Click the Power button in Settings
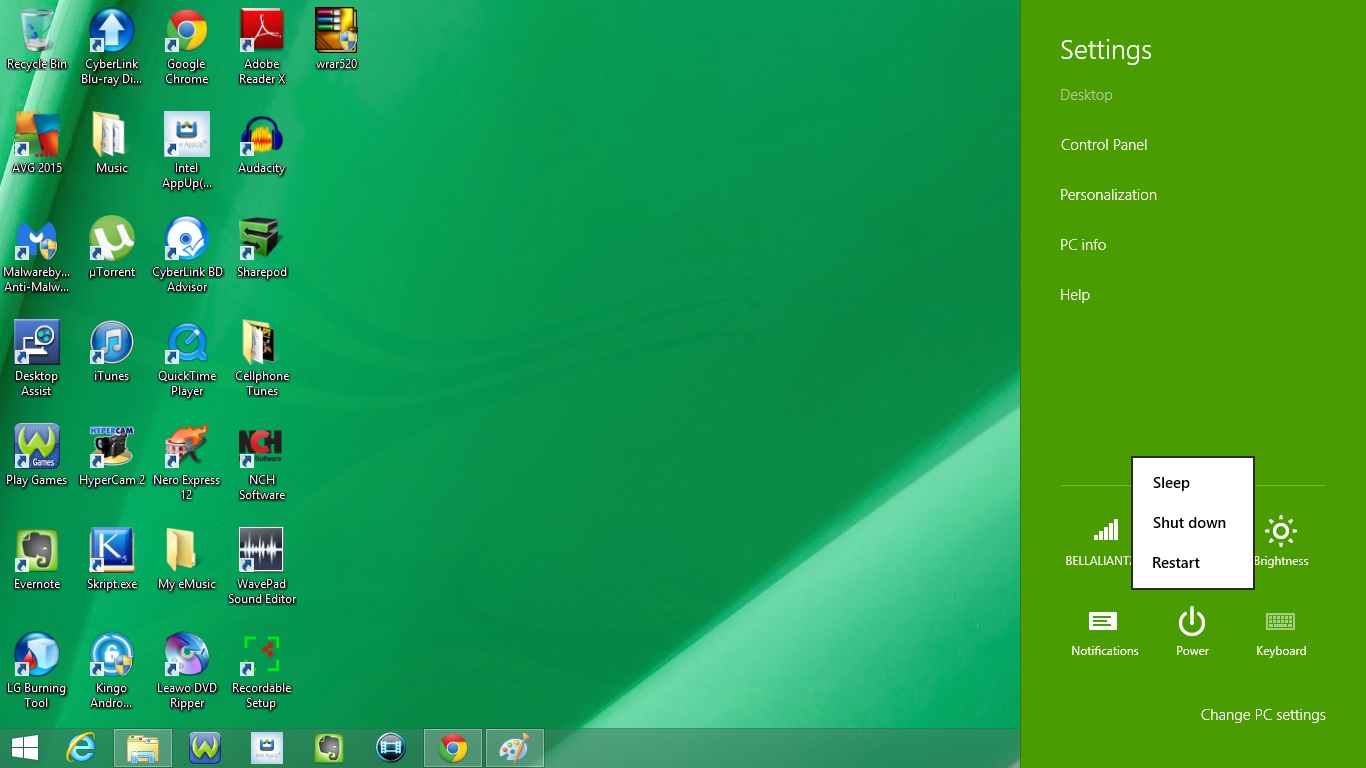The height and width of the screenshot is (768, 1366). [x=1192, y=632]
